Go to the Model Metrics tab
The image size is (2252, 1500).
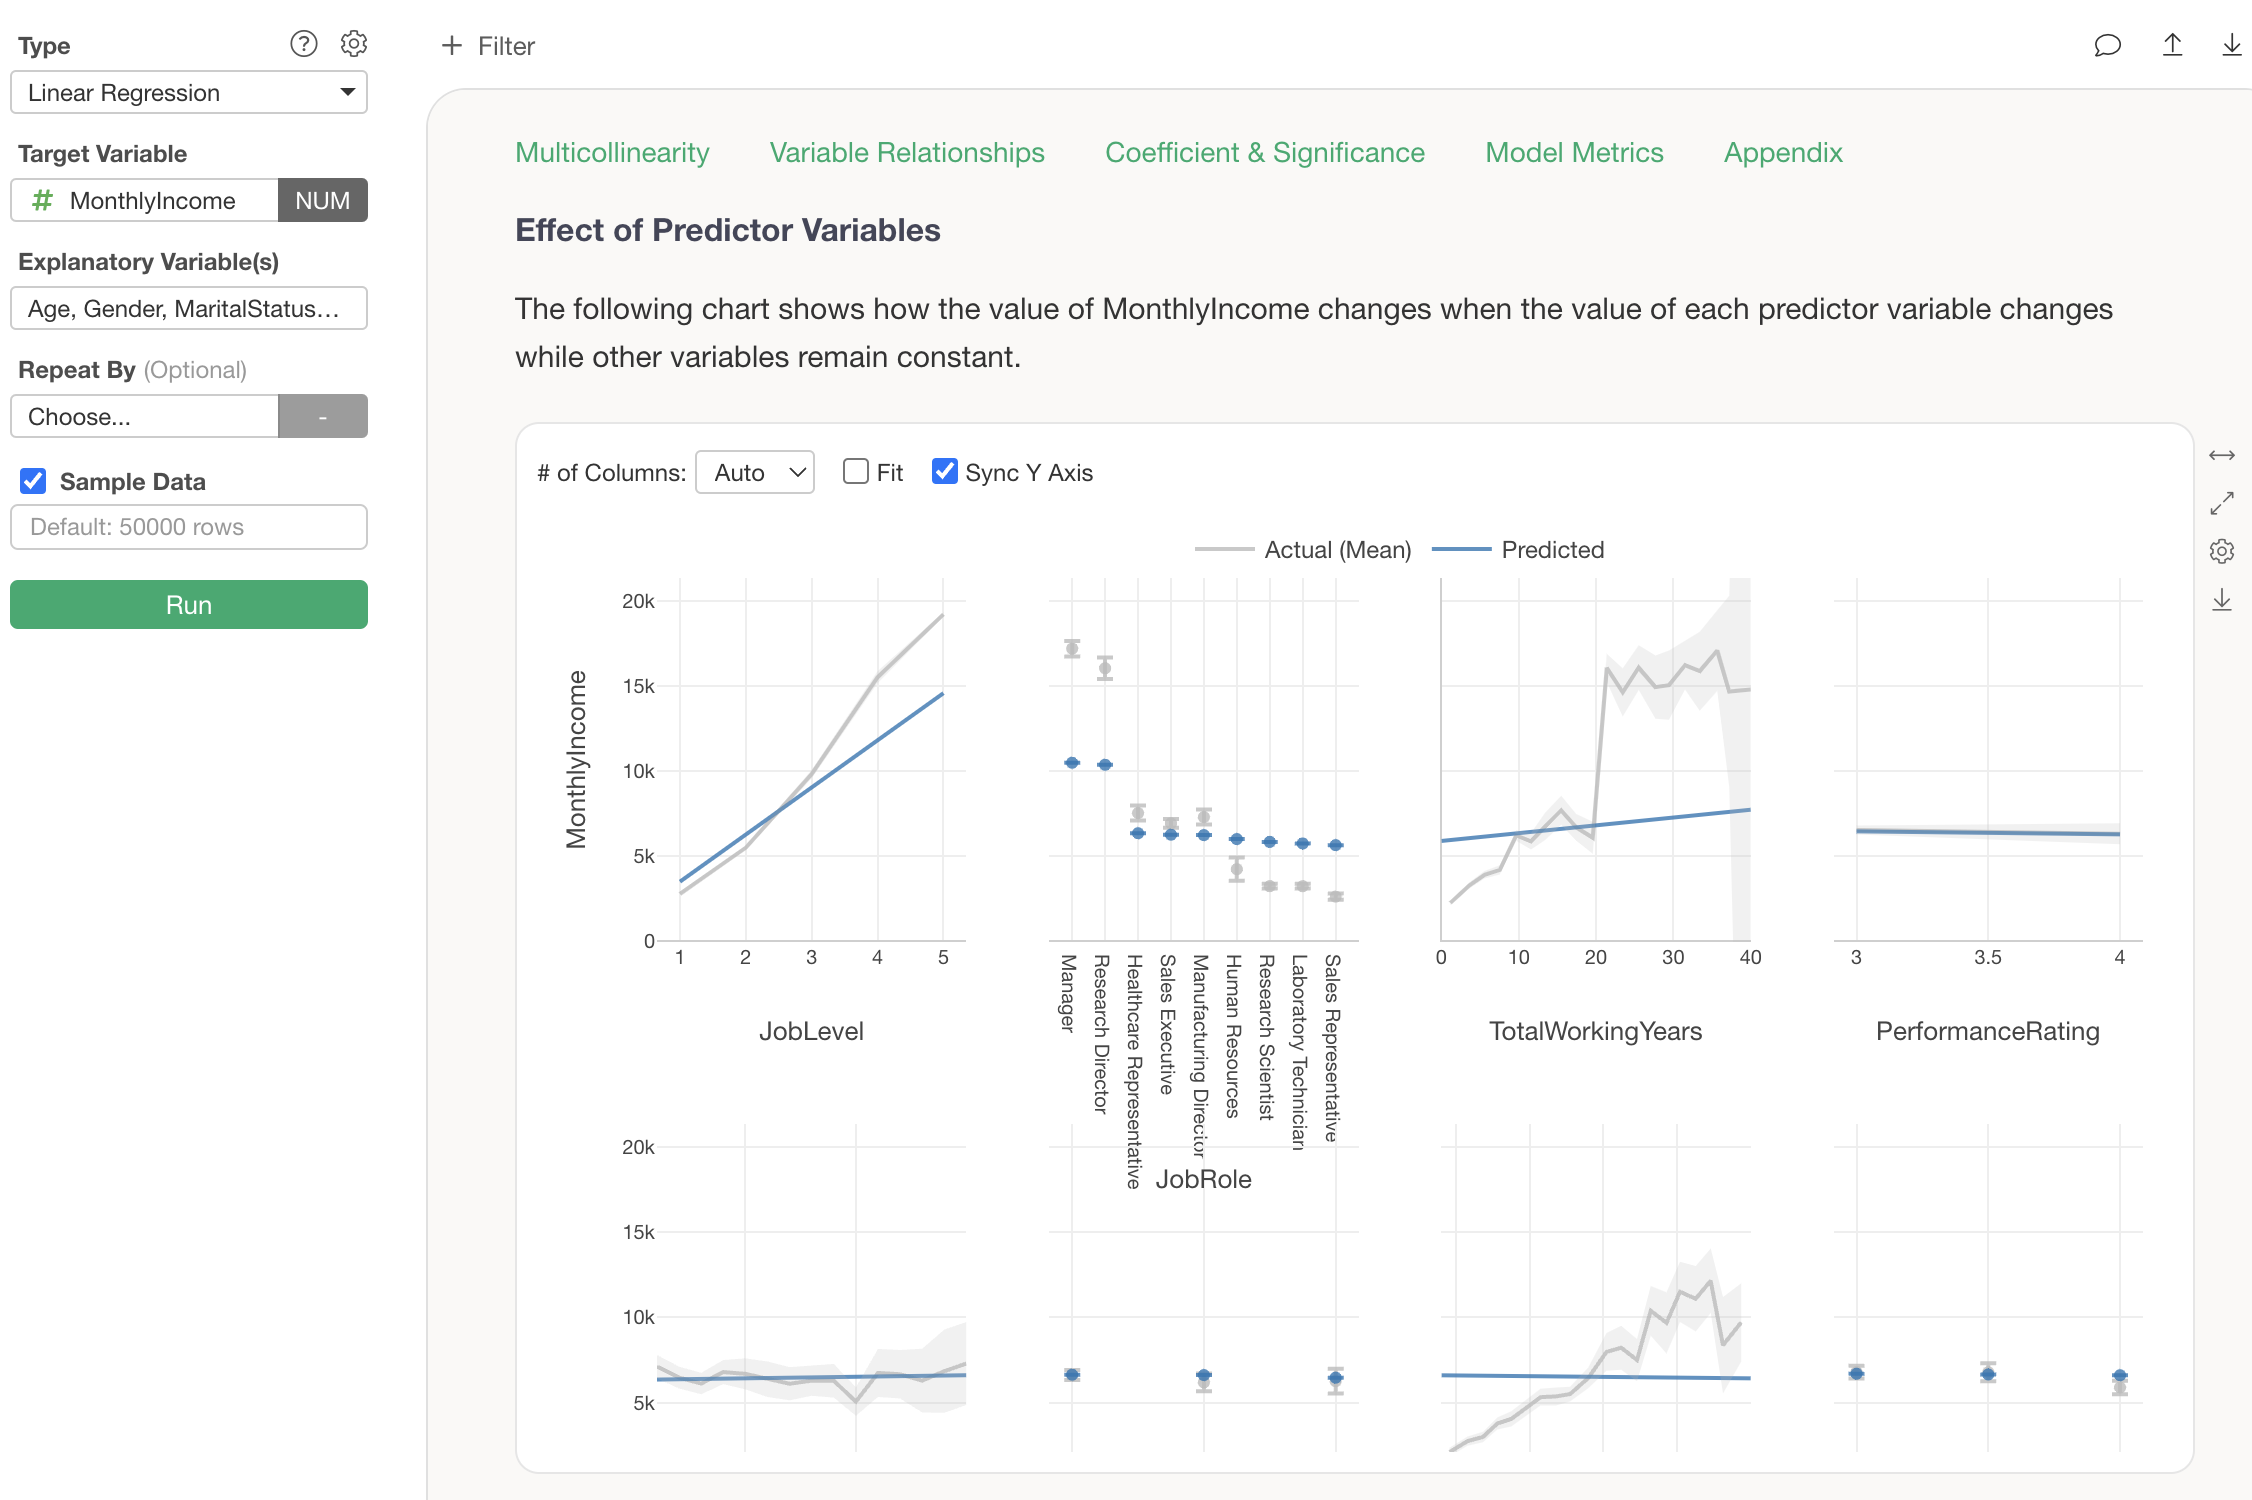pyautogui.click(x=1574, y=153)
